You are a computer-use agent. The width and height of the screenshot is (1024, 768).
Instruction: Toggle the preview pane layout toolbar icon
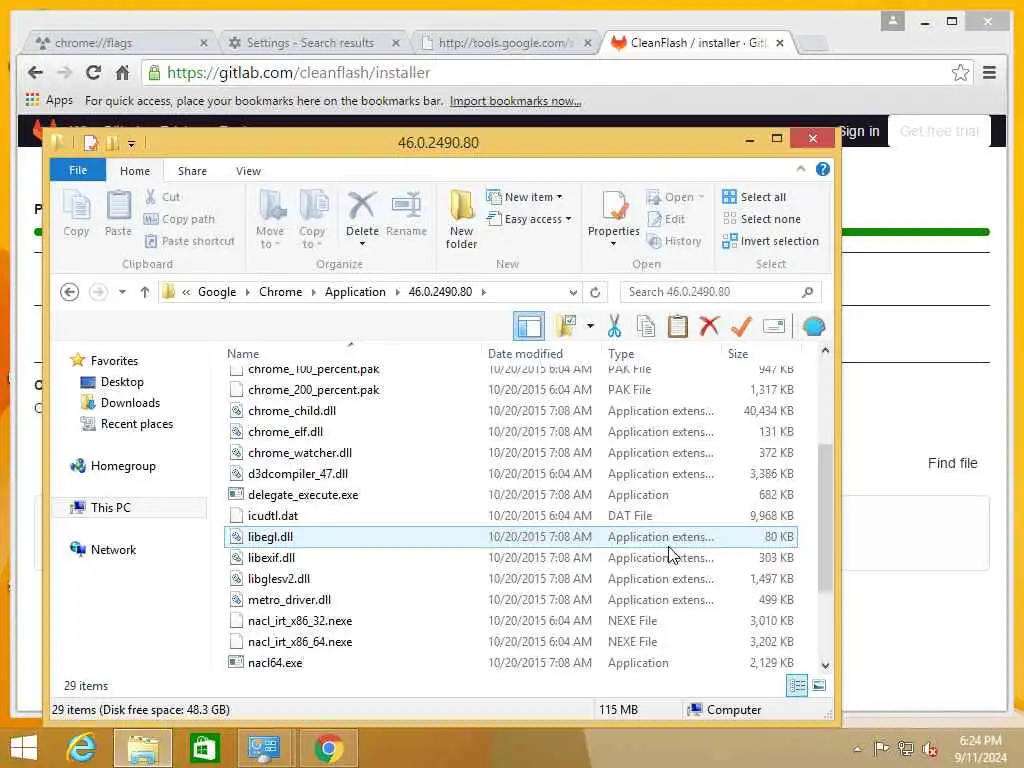pos(529,326)
